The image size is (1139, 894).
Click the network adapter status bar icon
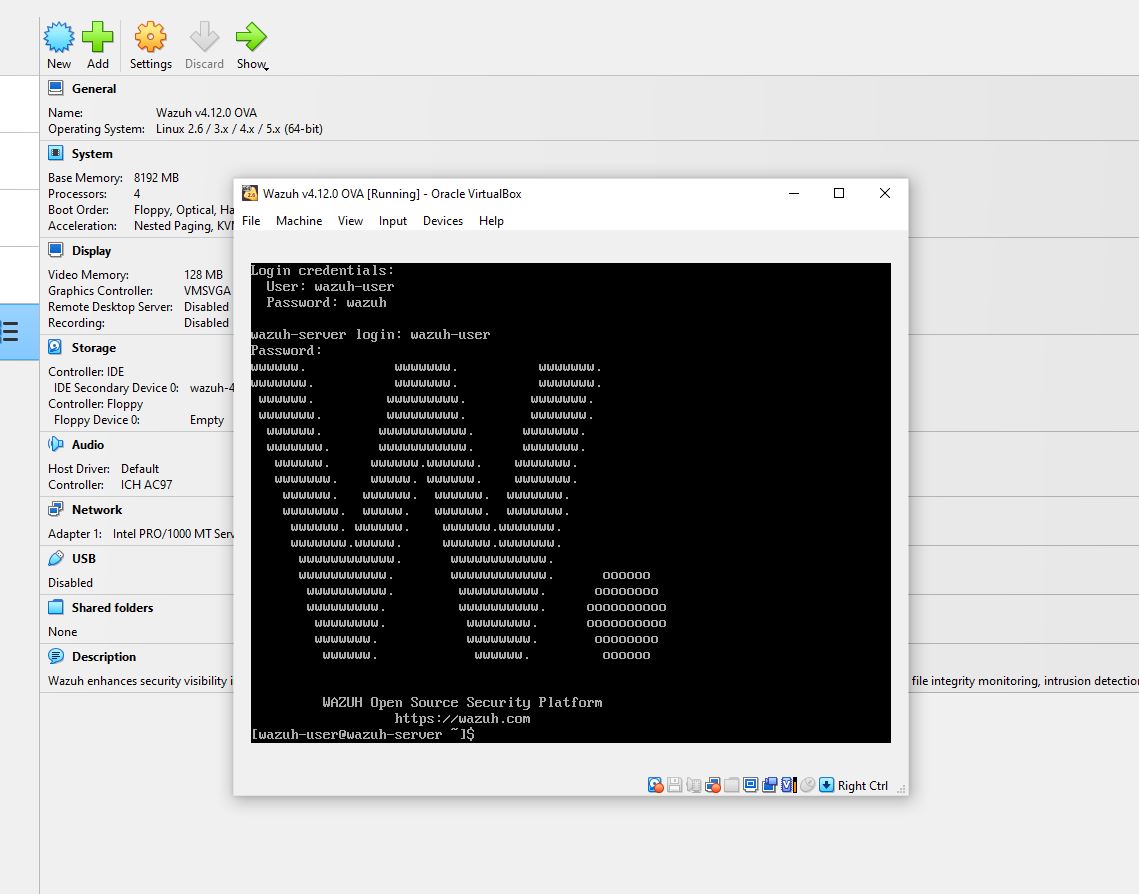(714, 785)
